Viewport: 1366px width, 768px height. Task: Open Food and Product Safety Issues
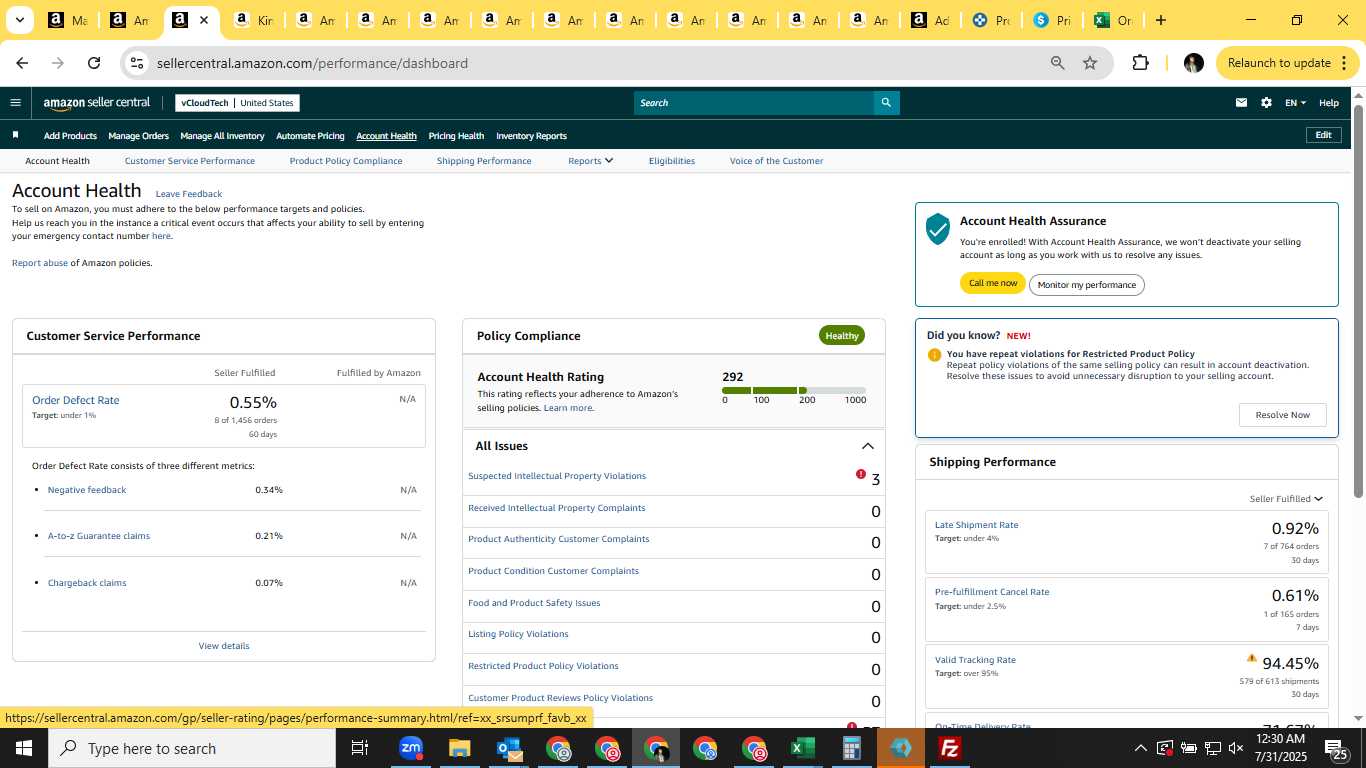[x=534, y=603]
